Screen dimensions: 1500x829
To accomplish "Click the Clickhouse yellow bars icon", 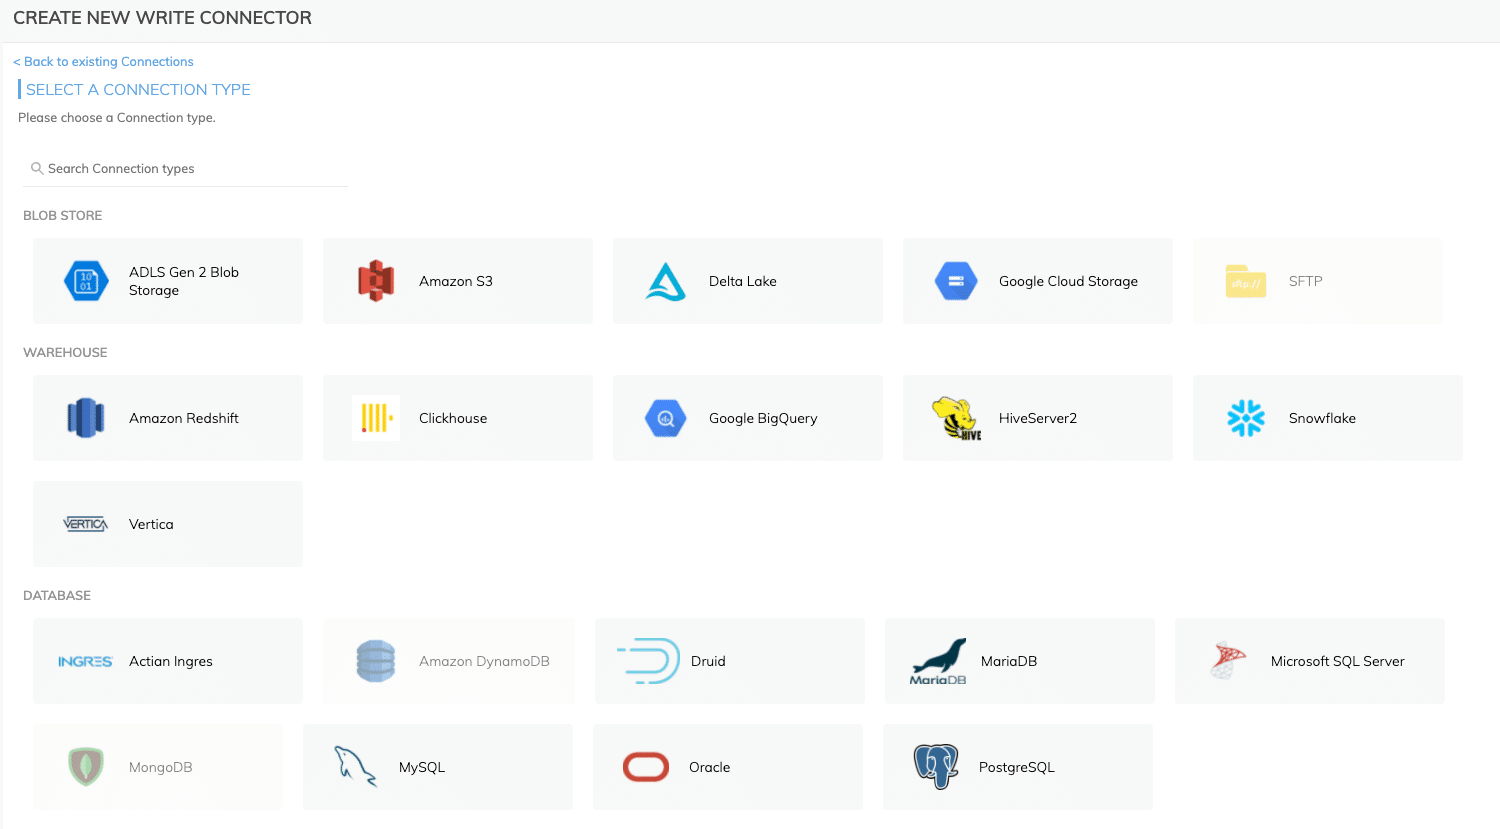I will 376,418.
